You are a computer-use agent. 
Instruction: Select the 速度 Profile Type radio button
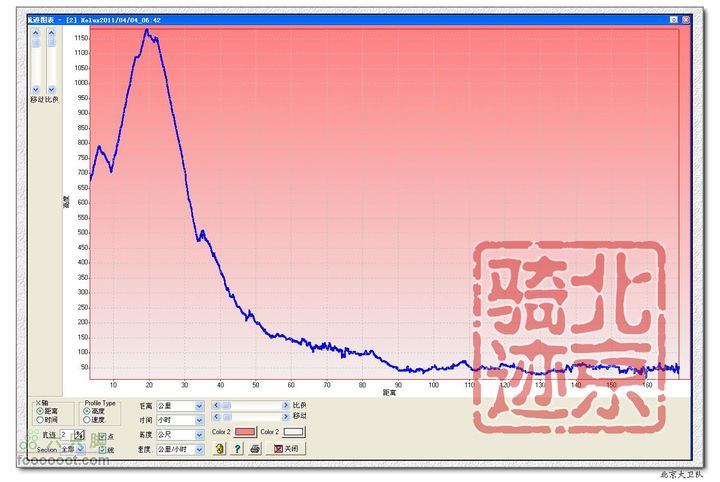point(88,420)
